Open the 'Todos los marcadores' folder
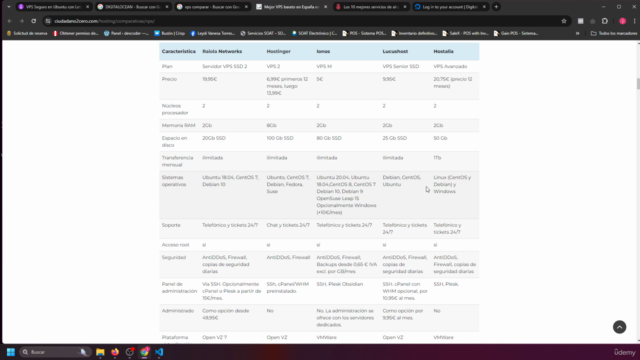The height and width of the screenshot is (360, 640). [613, 33]
